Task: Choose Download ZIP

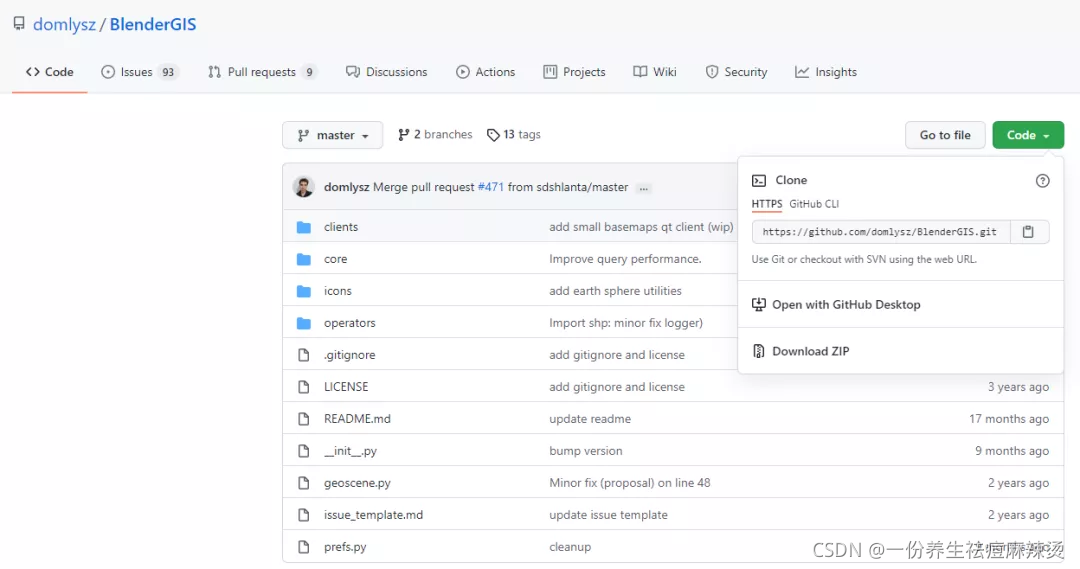Action: tap(800, 351)
